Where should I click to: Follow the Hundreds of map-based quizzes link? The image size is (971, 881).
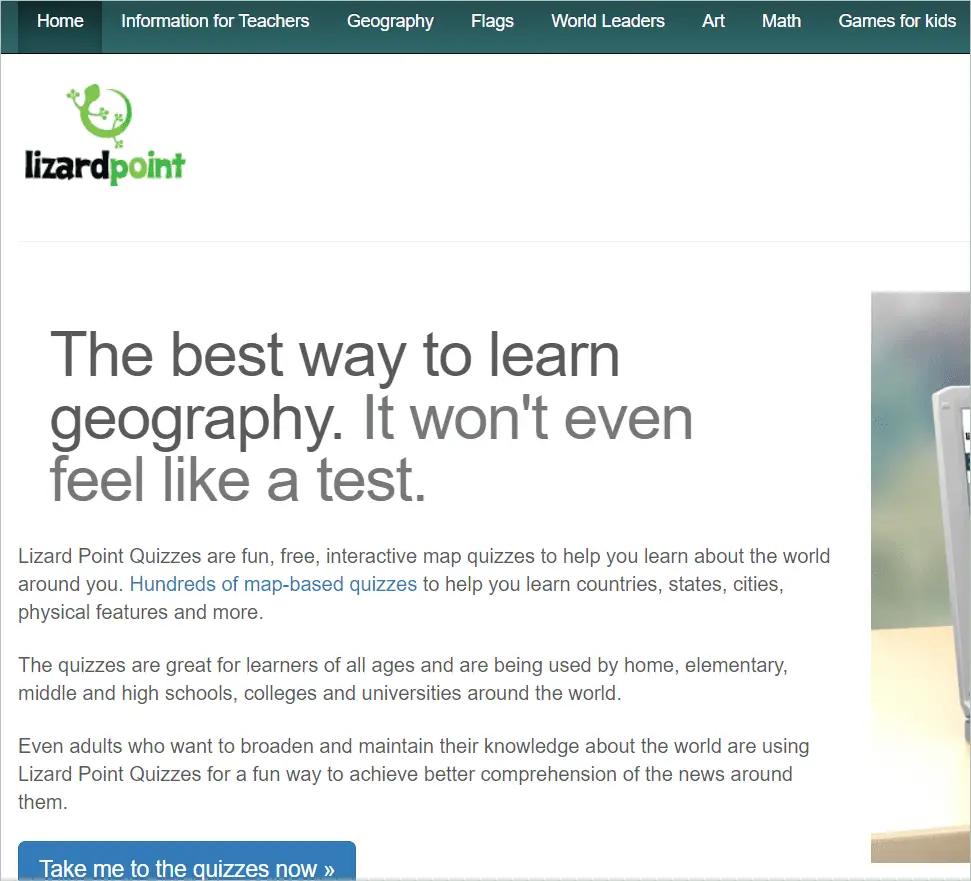pyautogui.click(x=273, y=584)
